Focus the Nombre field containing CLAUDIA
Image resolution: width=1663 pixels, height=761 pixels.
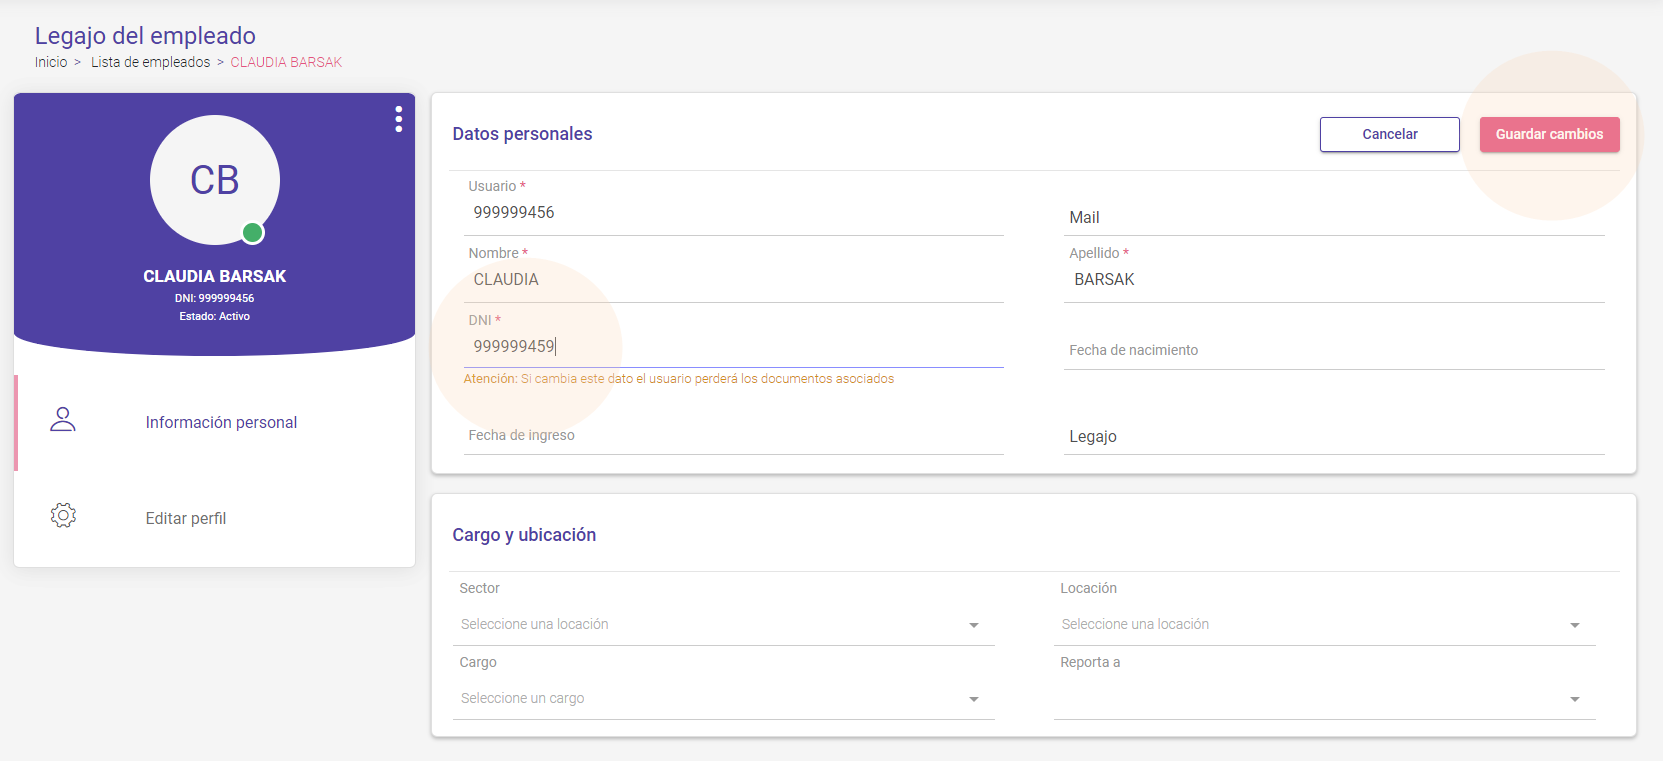point(734,279)
